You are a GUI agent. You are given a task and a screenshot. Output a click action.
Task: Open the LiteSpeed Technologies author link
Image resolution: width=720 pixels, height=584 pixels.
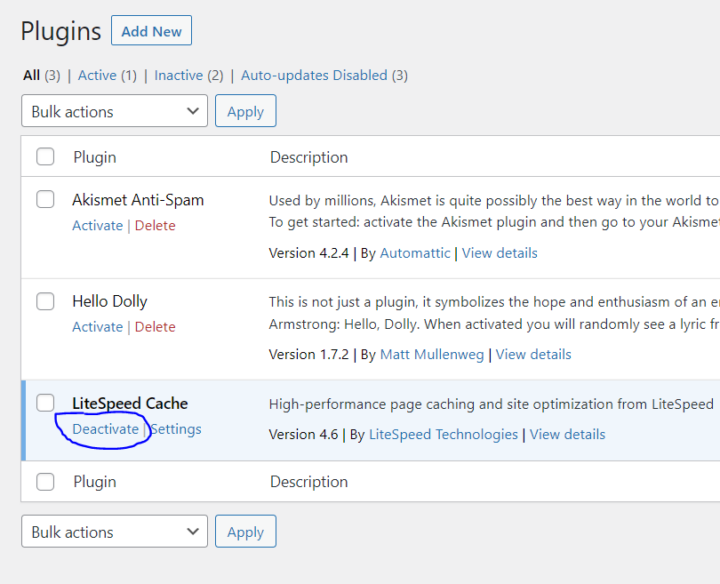(443, 434)
